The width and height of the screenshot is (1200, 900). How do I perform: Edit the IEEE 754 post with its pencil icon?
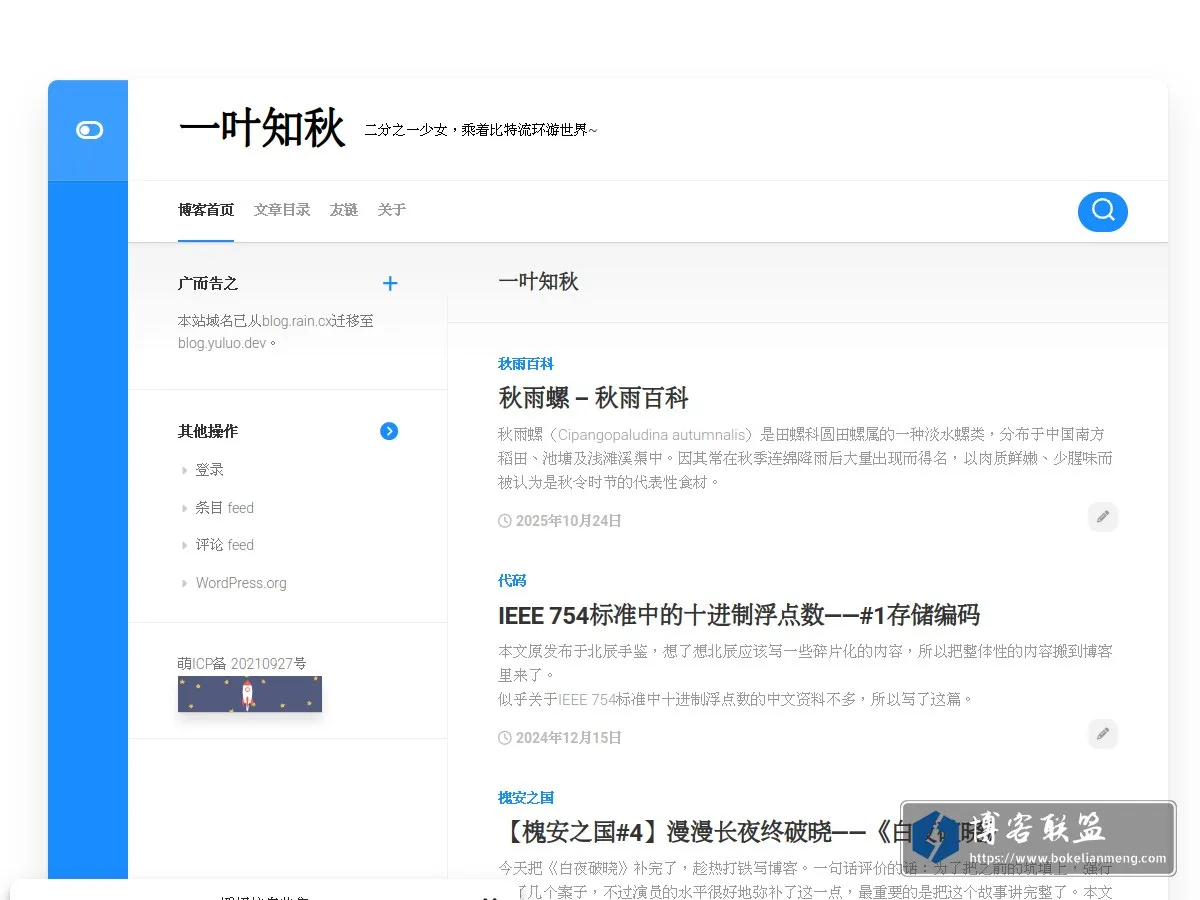coord(1103,734)
